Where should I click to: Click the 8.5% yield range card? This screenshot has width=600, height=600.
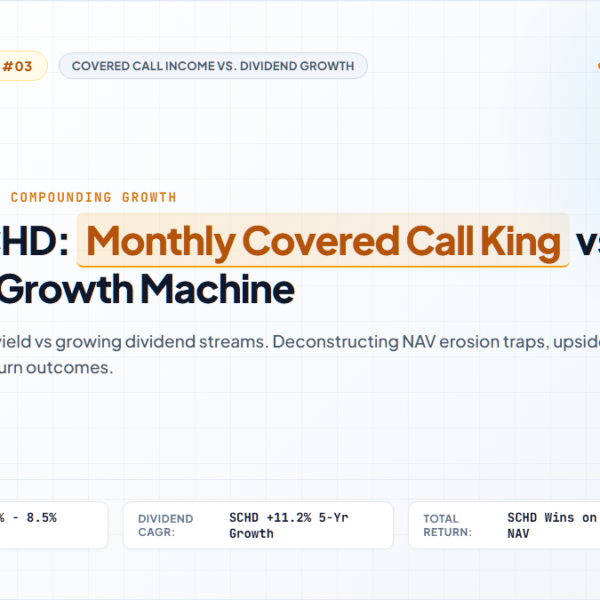click(x=54, y=525)
